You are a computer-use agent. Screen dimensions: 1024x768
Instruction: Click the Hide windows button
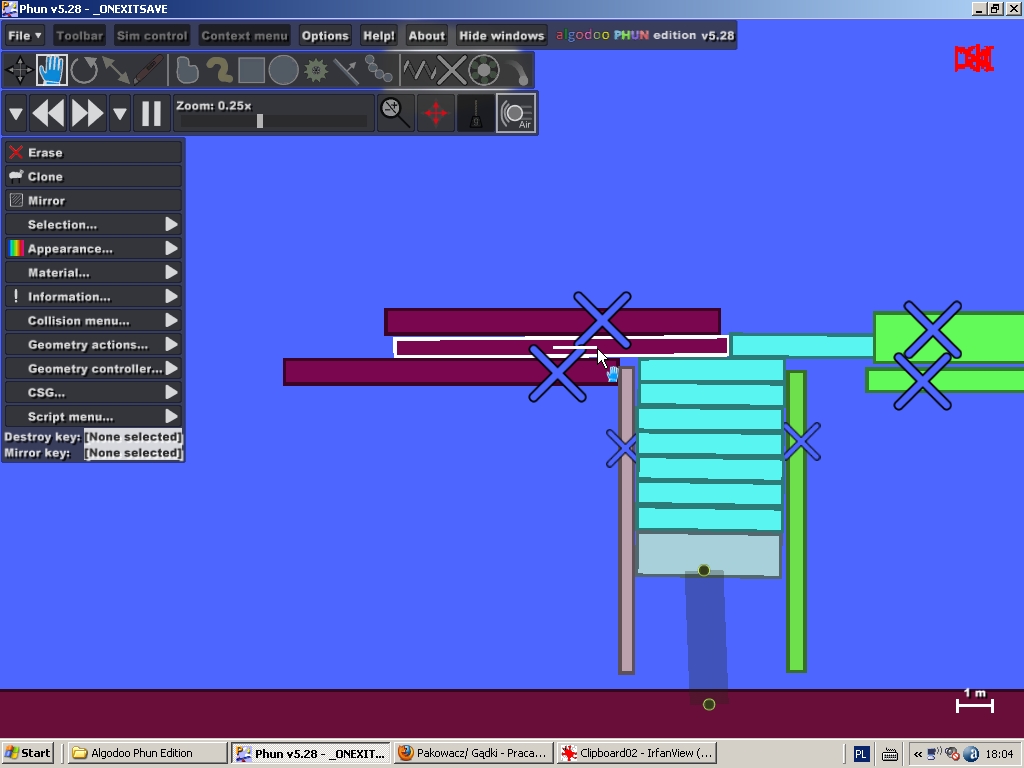coord(501,35)
